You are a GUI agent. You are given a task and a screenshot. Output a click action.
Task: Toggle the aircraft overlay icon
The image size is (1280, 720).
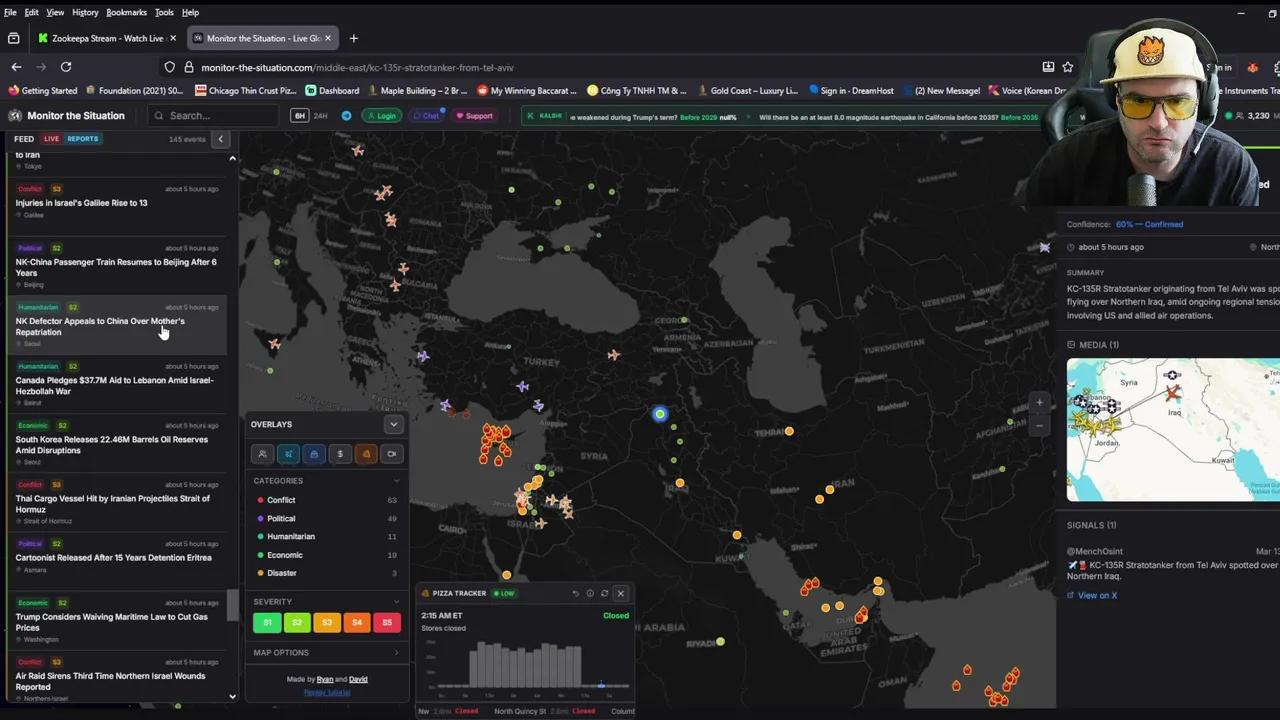click(x=288, y=454)
